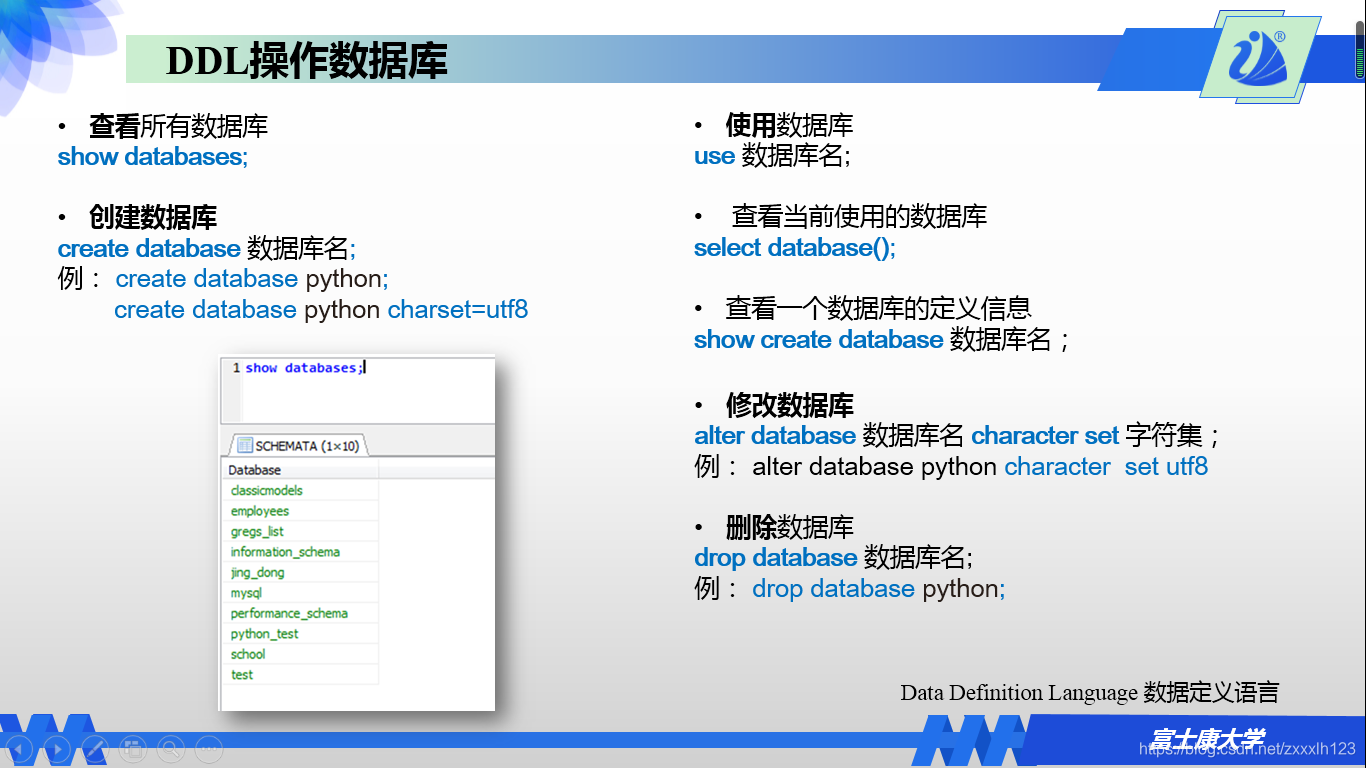Select the 'test' database row
Screen dimensions: 1366x768
click(x=300, y=675)
